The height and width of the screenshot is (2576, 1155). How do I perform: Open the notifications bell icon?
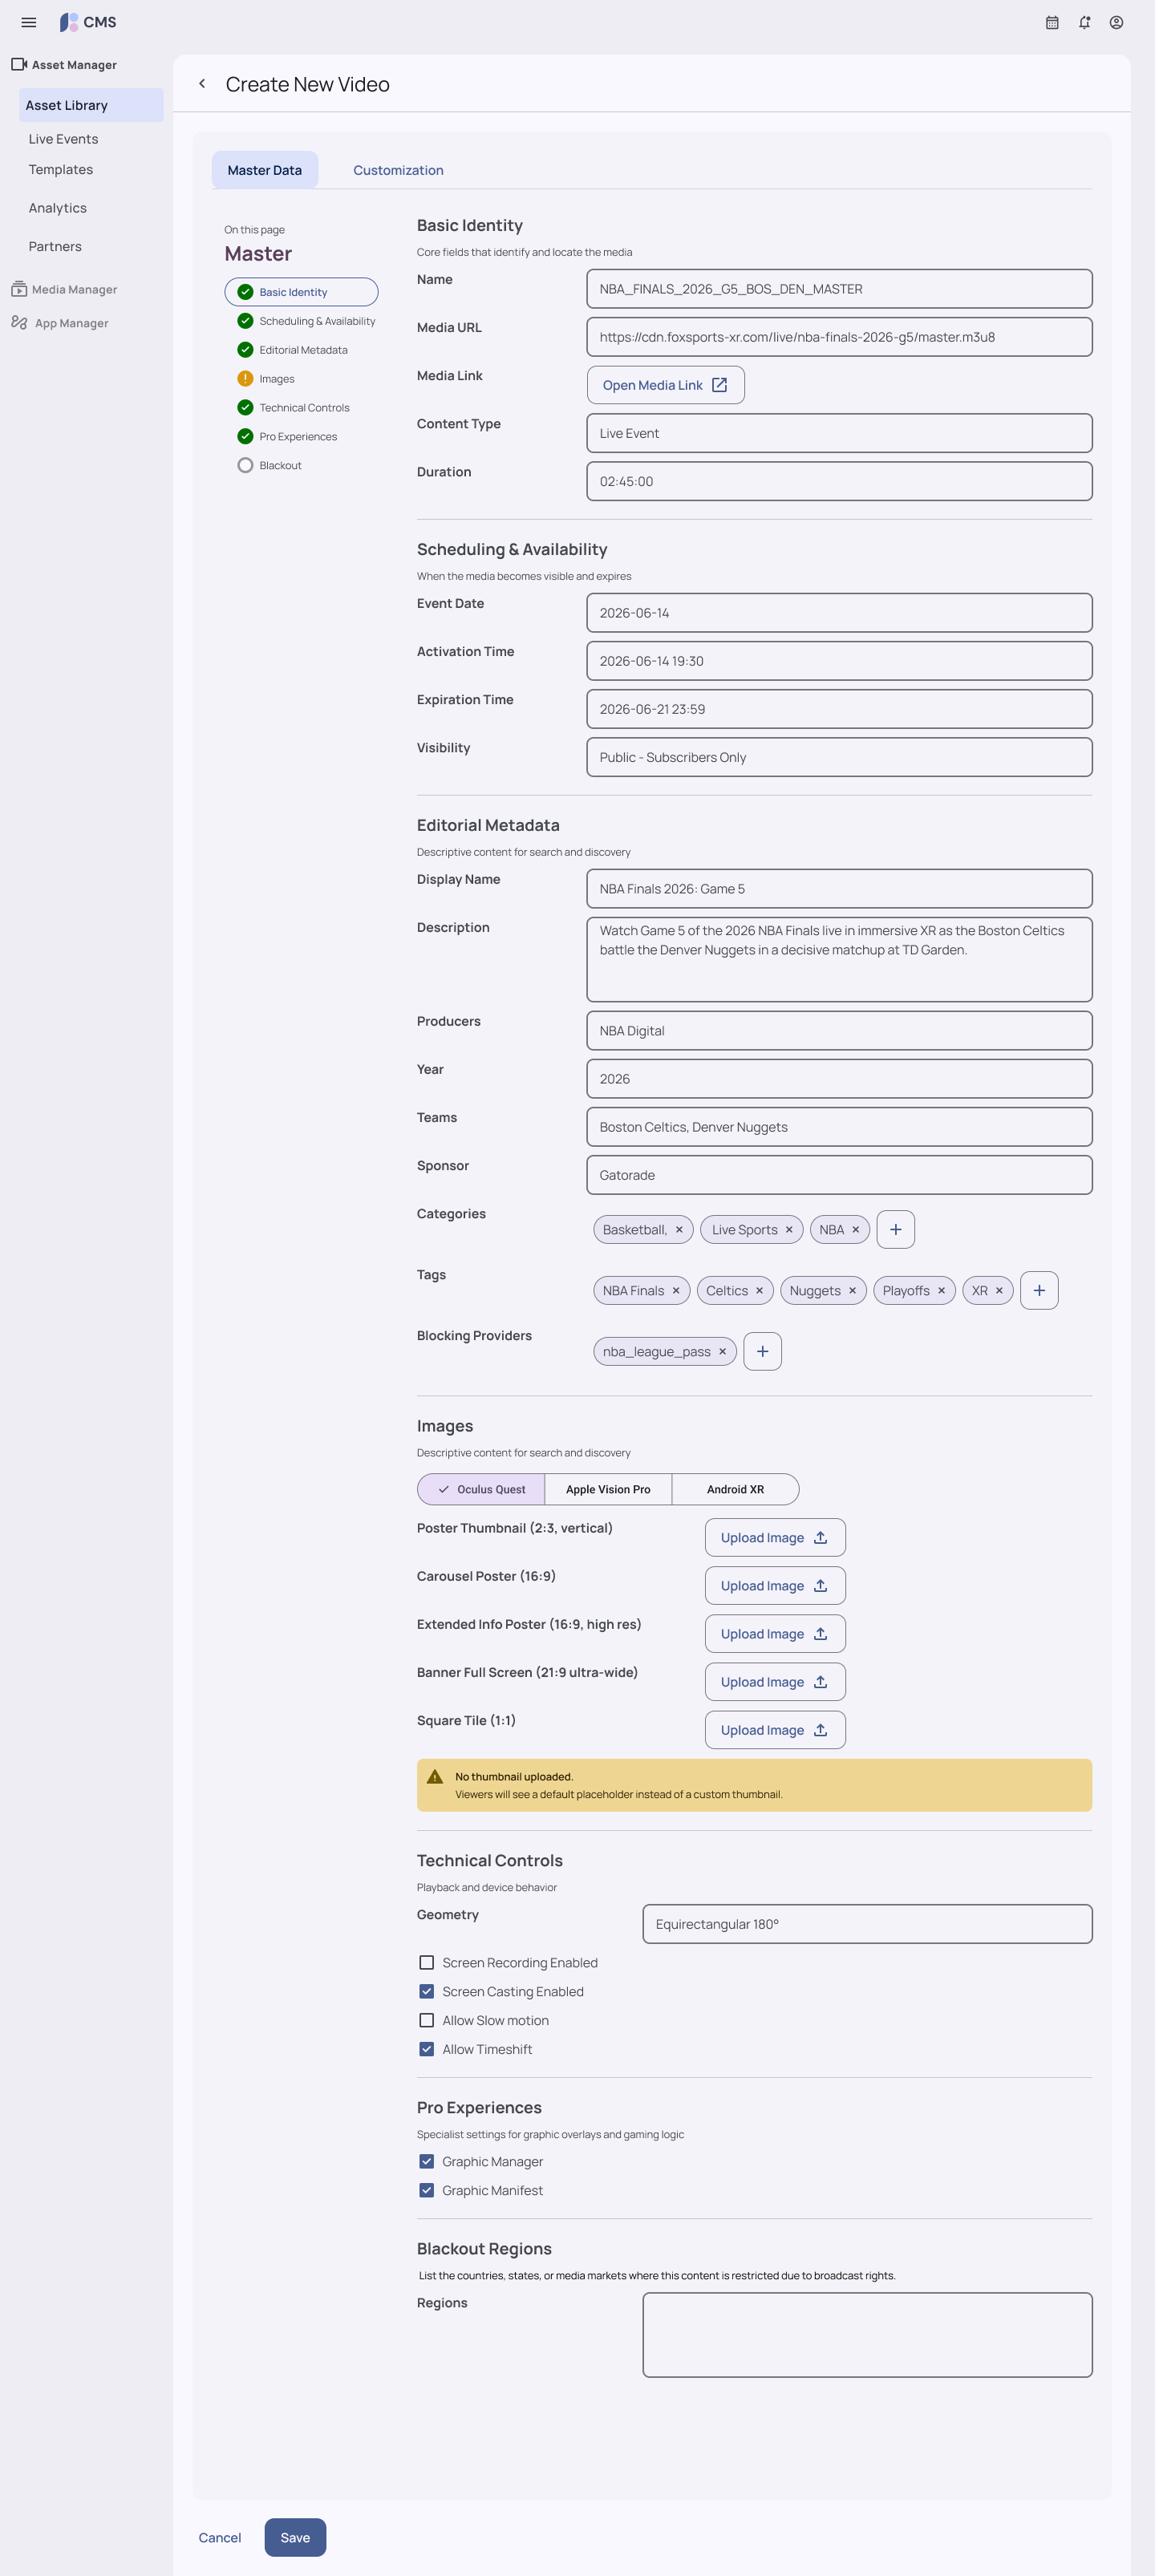pyautogui.click(x=1084, y=22)
